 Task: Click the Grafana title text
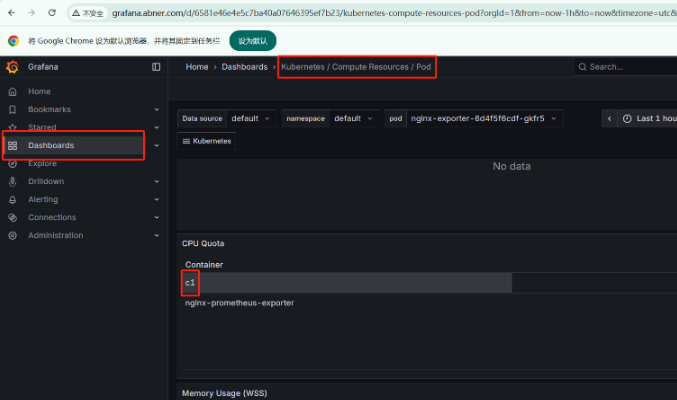43,67
